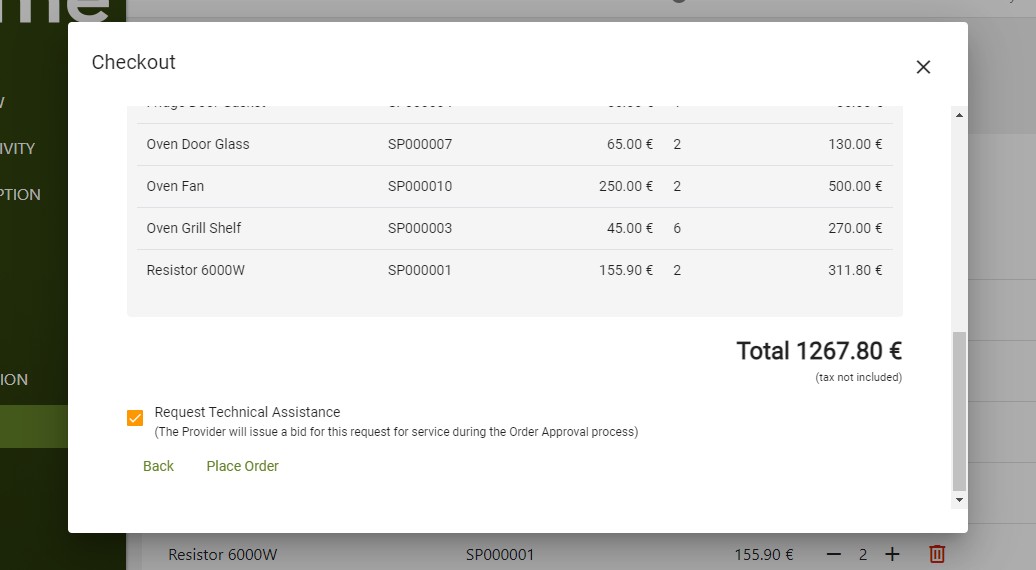The height and width of the screenshot is (570, 1036).
Task: Select the Oven Grill Shelf item name
Action: pos(194,228)
